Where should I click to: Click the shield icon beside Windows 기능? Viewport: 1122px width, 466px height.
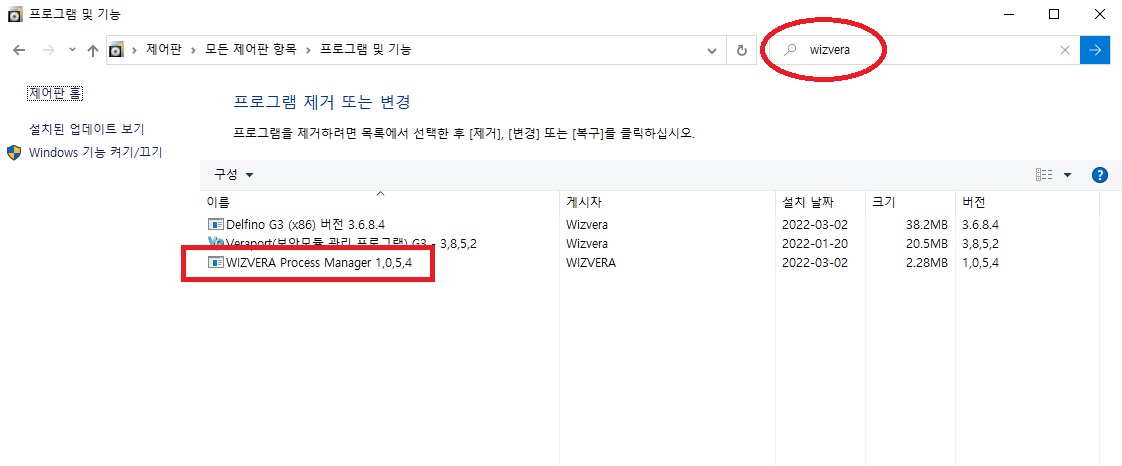14,152
